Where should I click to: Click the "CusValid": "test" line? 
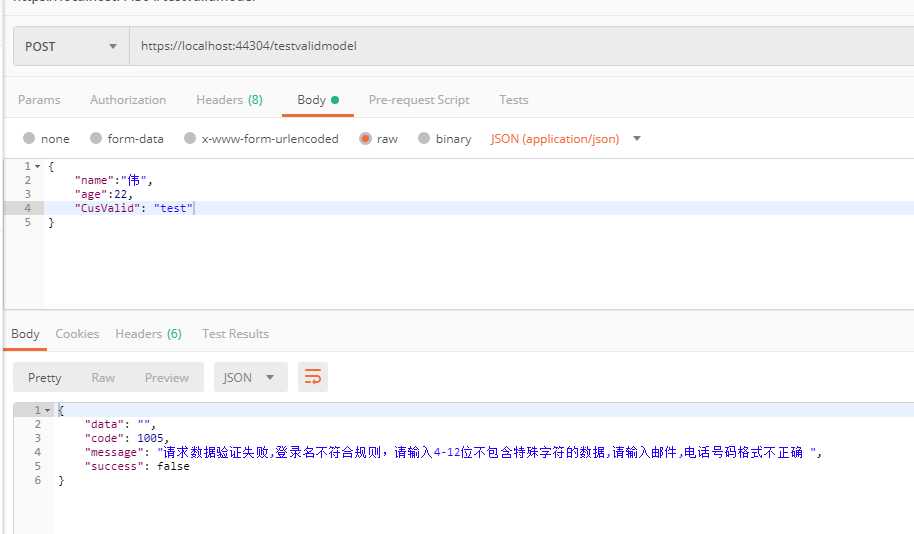tap(133, 208)
